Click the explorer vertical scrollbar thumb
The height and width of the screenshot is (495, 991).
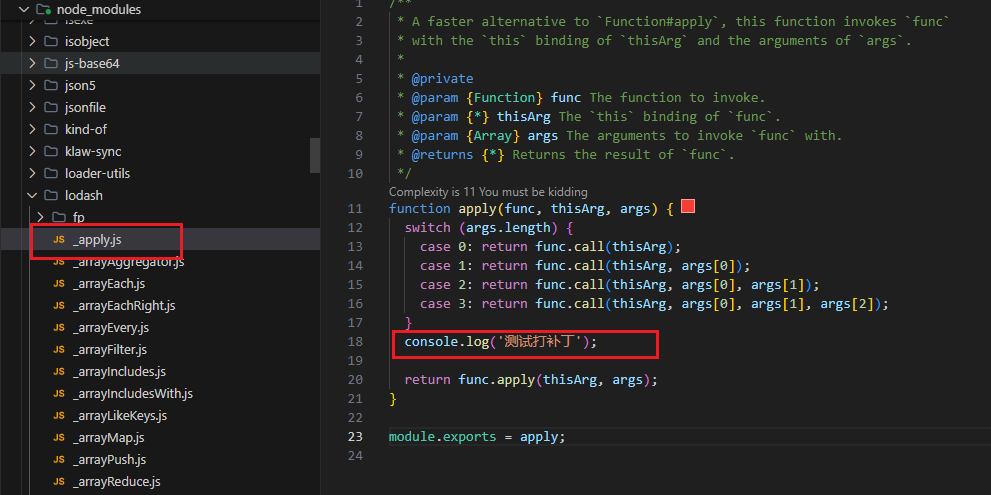pyautogui.click(x=315, y=155)
